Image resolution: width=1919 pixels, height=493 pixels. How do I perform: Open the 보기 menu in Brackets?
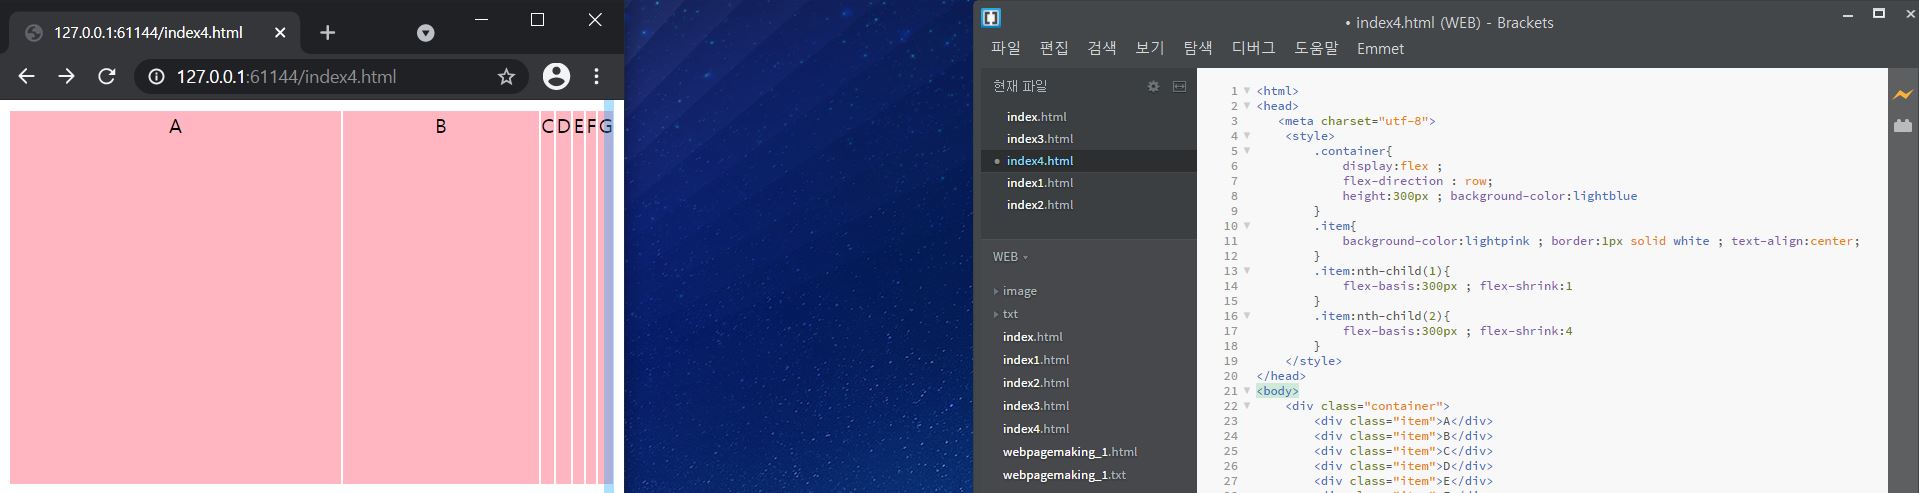[x=1150, y=48]
